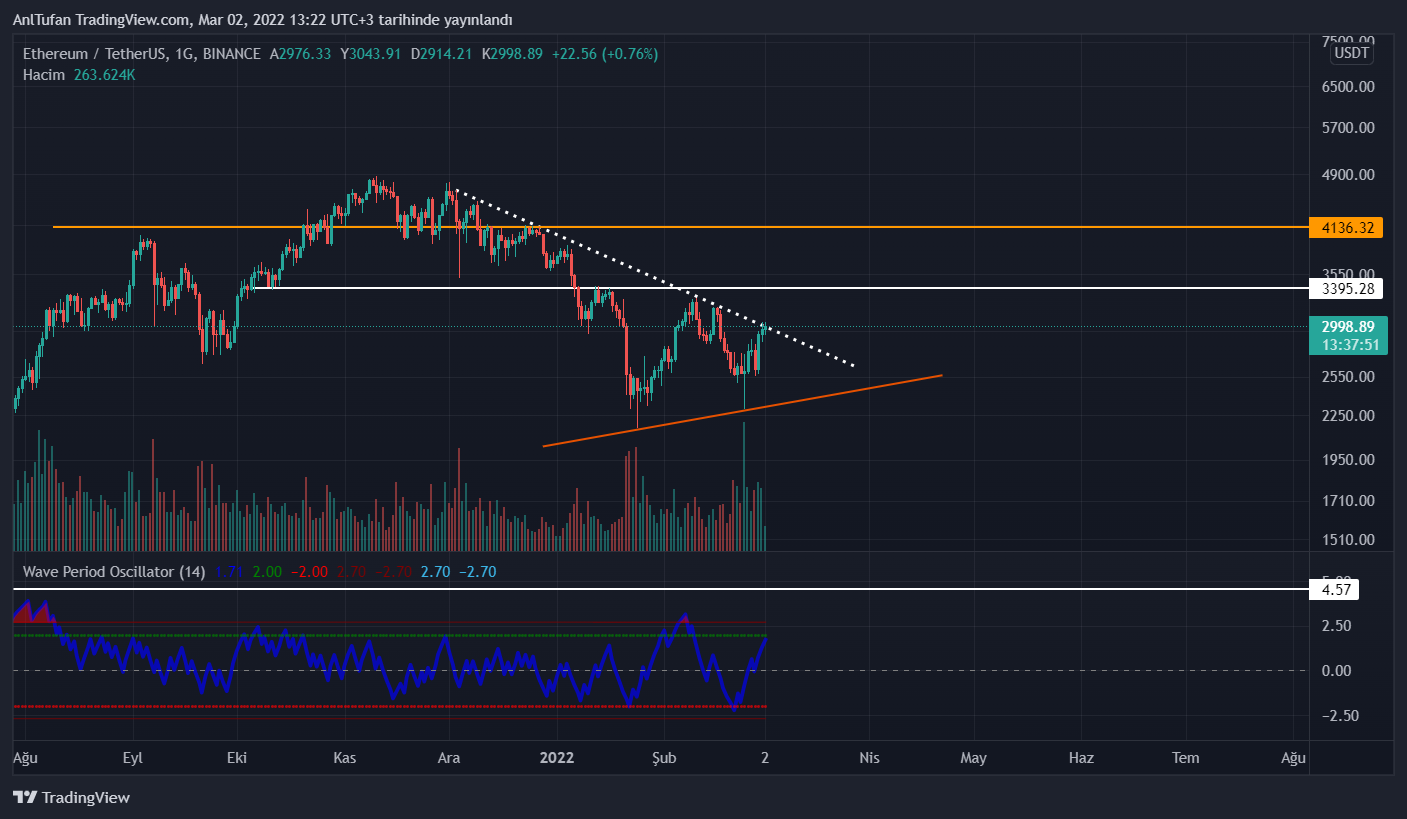Click the 2022 label on time axis

[x=556, y=758]
